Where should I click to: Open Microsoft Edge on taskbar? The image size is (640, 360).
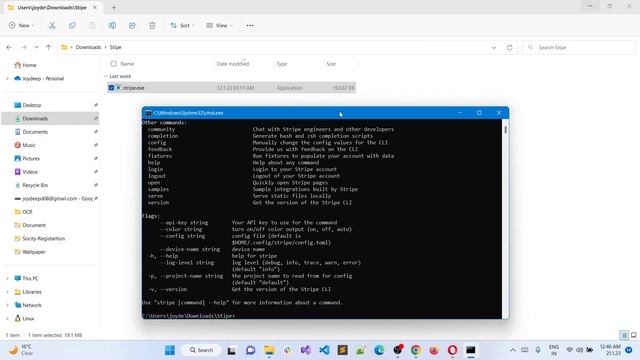point(379,350)
